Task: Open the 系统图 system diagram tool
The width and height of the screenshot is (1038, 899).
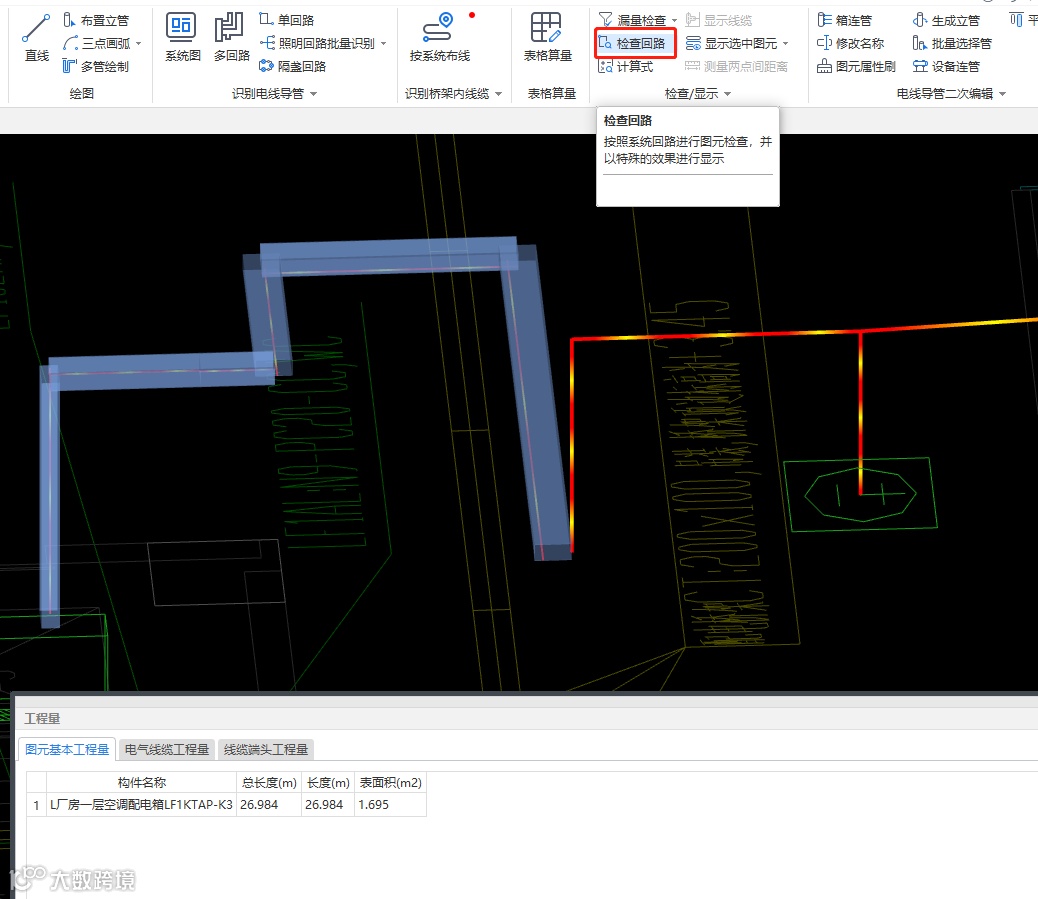Action: tap(182, 38)
